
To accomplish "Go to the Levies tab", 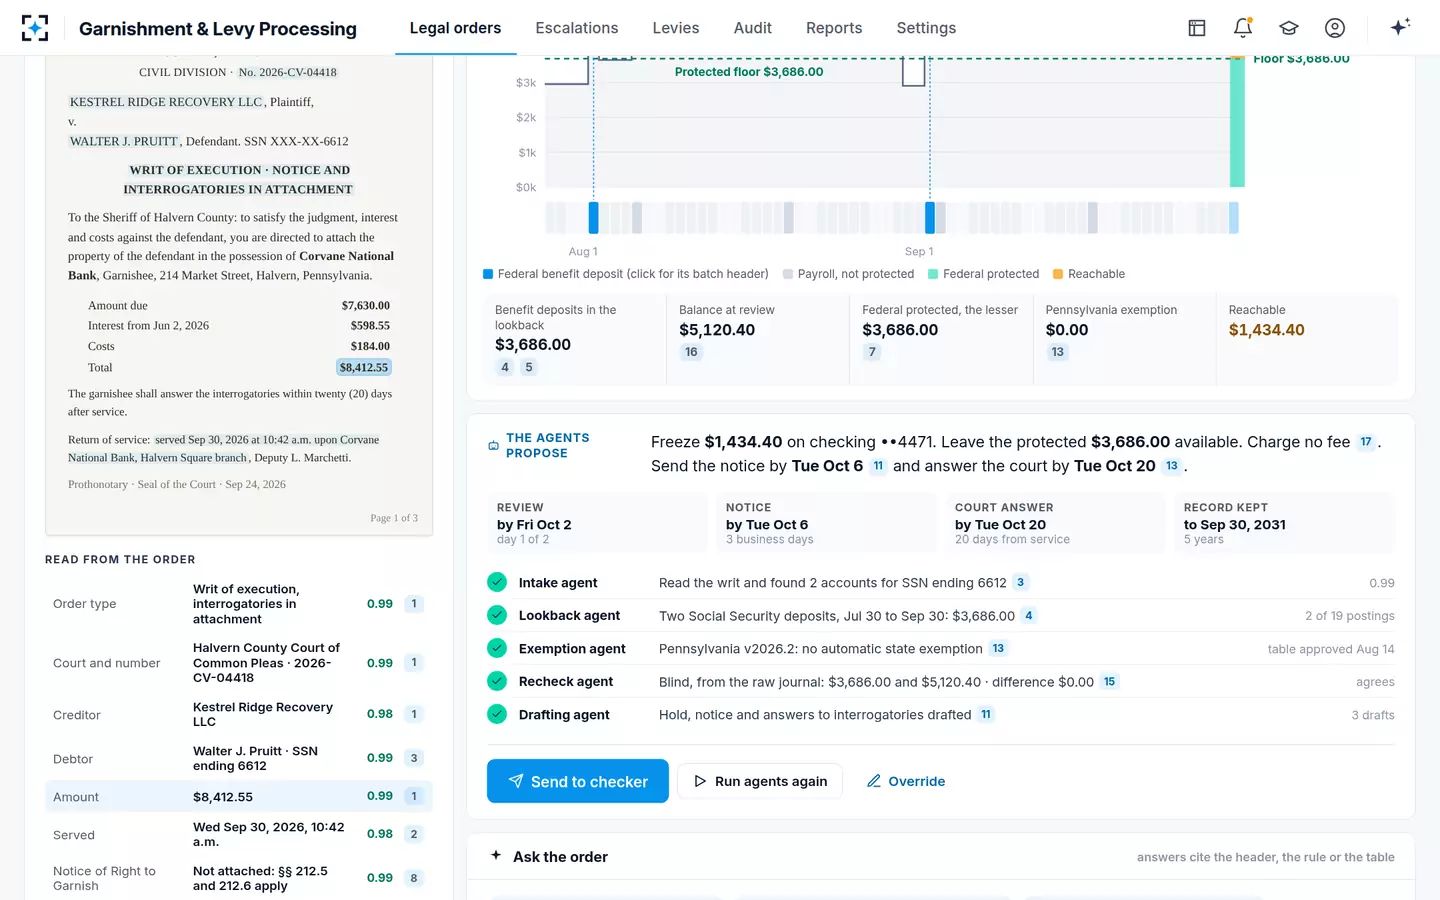I will click(676, 28).
